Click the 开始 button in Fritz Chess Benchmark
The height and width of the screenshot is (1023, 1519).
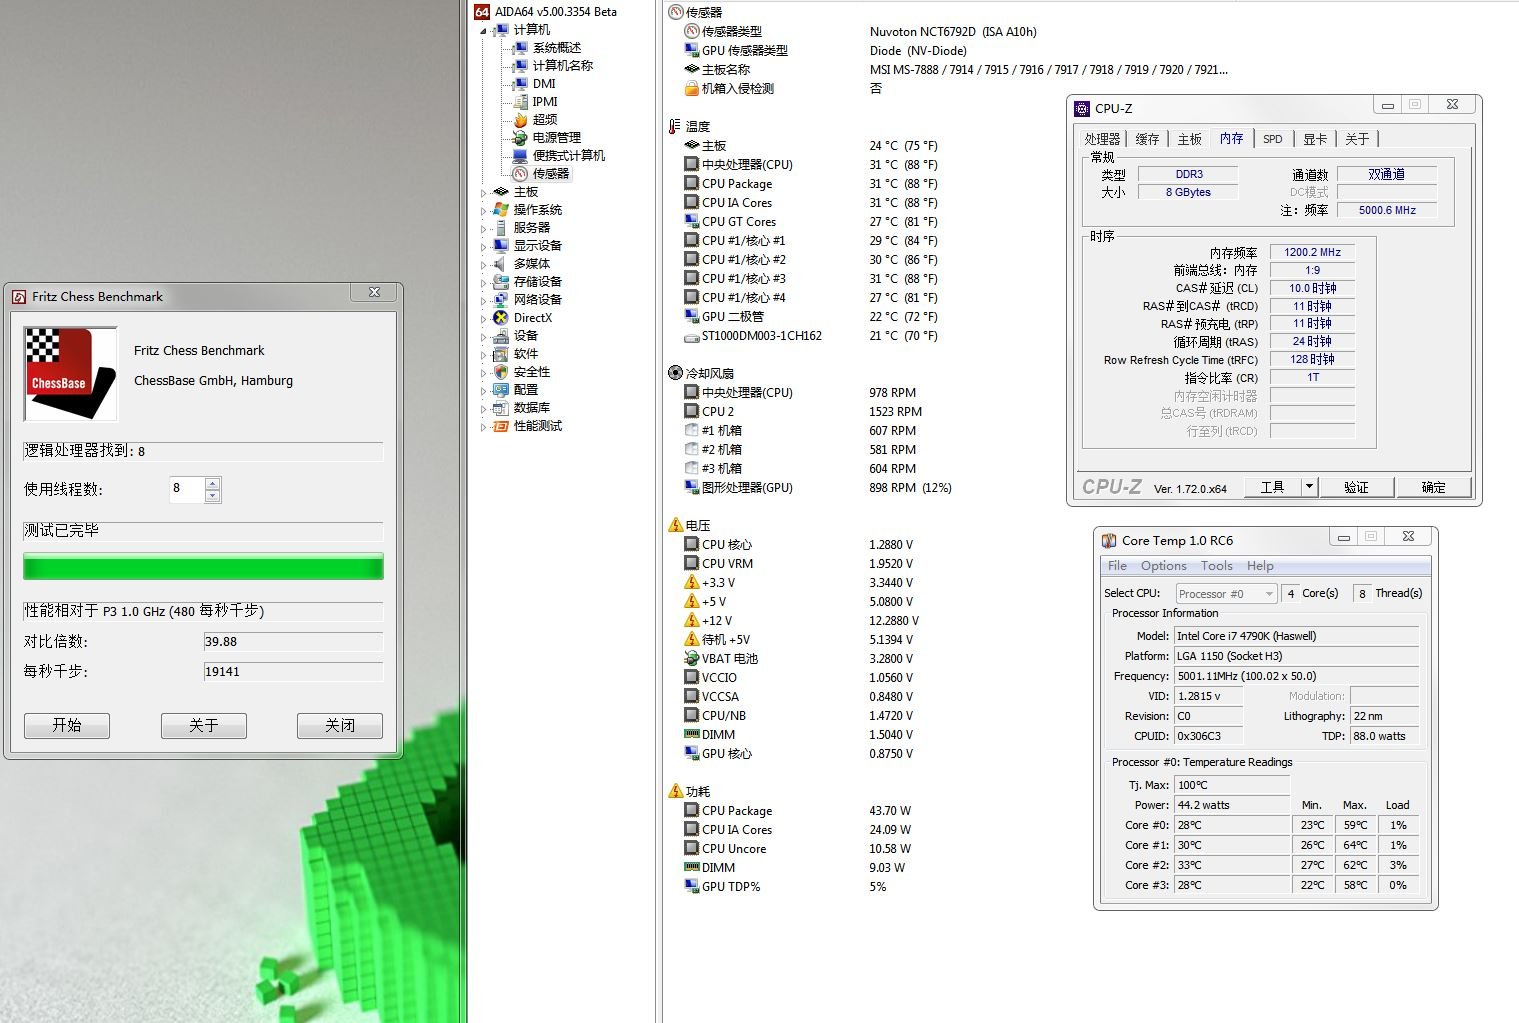click(x=67, y=725)
